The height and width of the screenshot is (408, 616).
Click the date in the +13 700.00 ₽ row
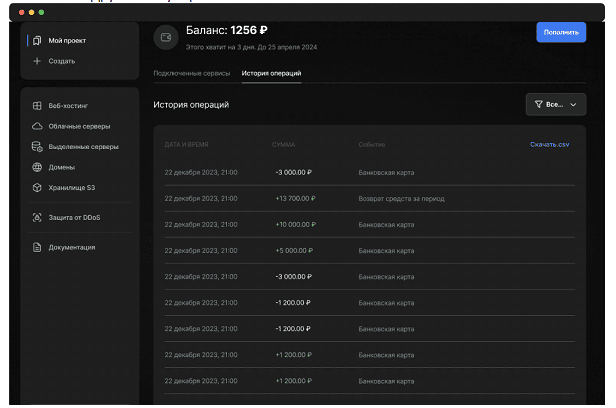click(201, 199)
